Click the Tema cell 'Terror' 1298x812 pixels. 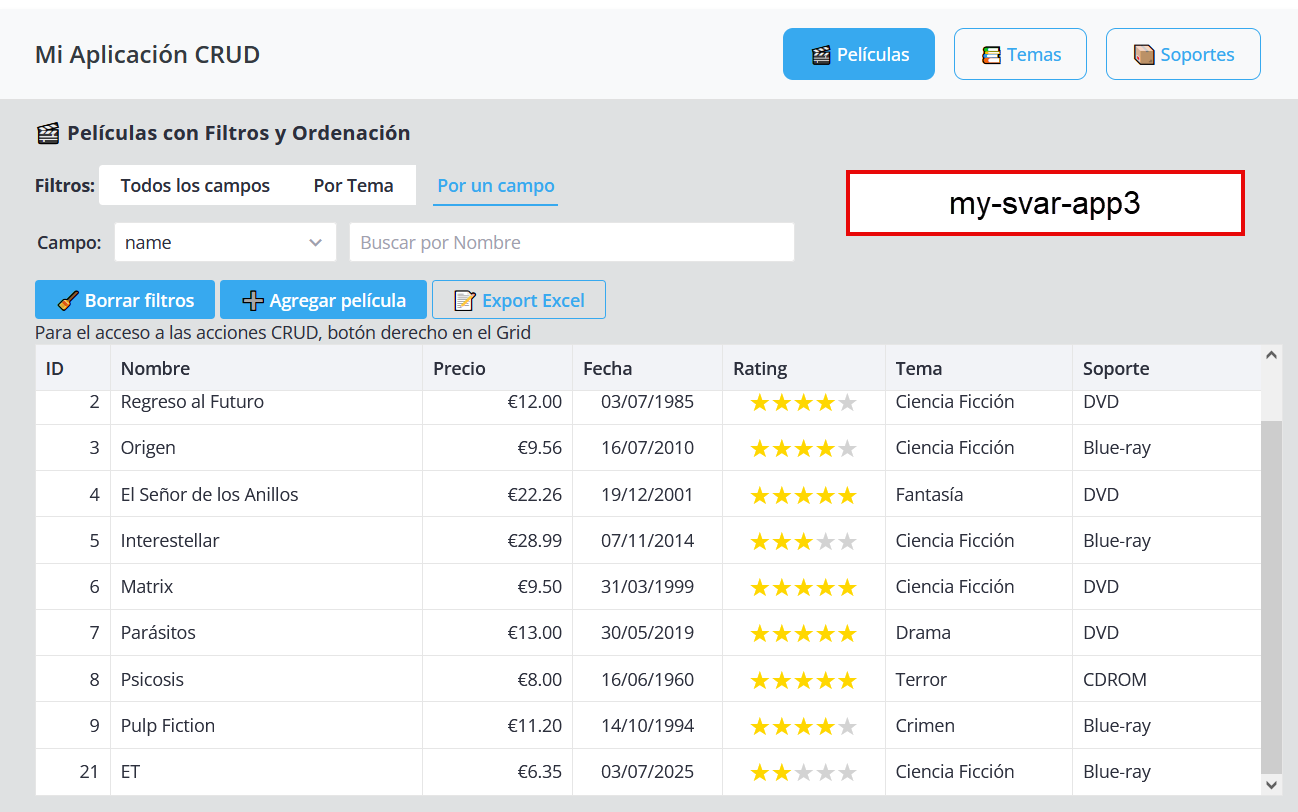pyautogui.click(x=979, y=680)
